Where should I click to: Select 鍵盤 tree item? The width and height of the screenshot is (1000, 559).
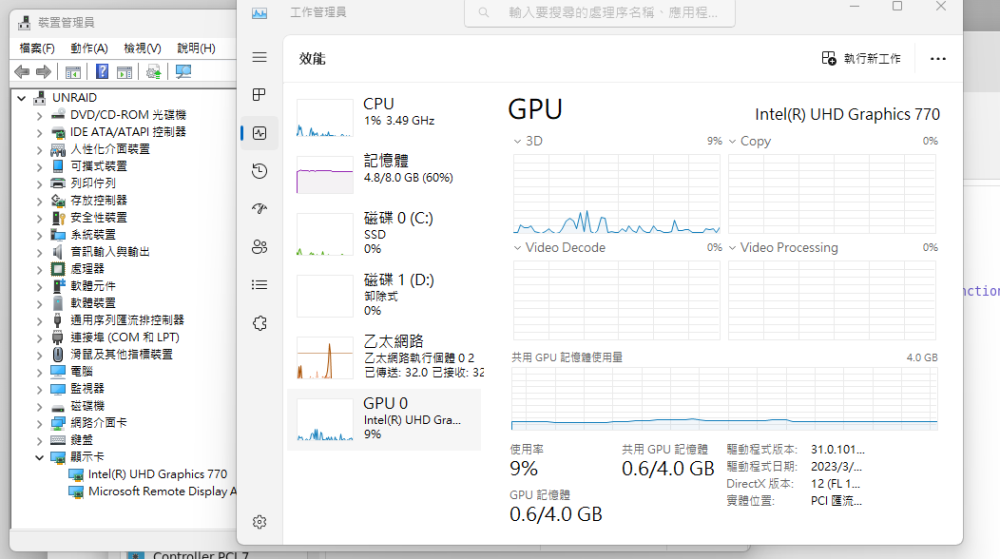coord(82,440)
